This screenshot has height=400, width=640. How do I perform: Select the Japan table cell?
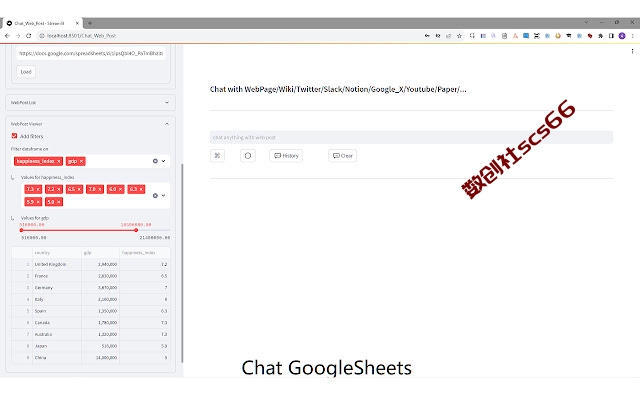[x=56, y=346]
